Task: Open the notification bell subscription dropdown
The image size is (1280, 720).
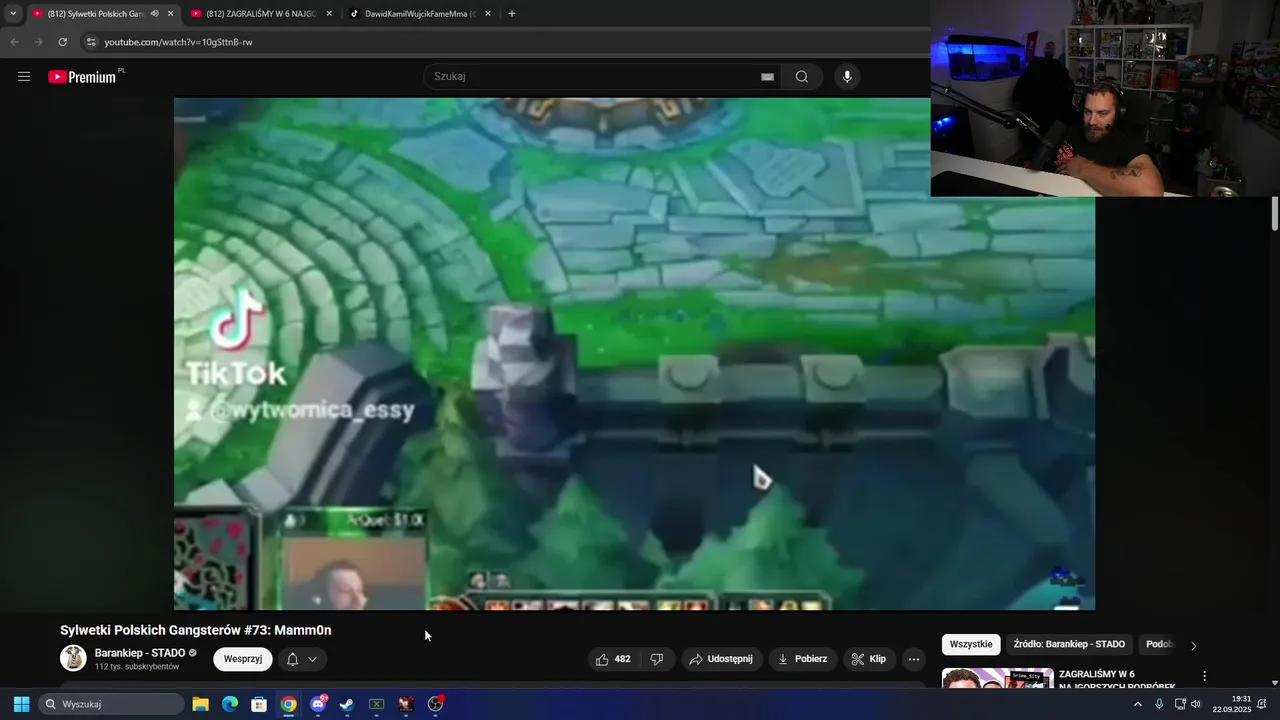Action: coord(302,659)
